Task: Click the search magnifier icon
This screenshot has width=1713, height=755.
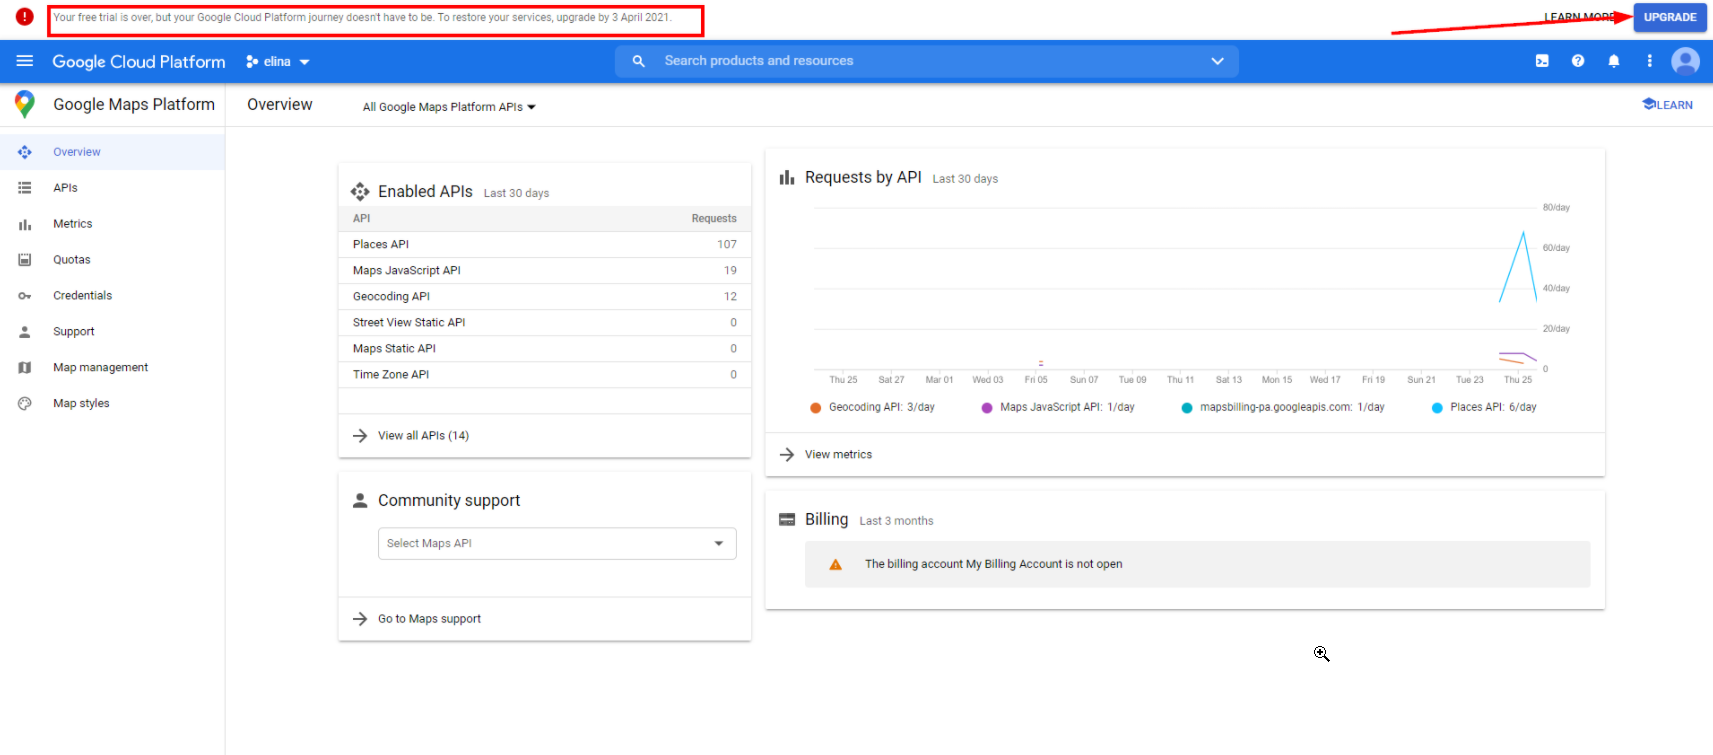Action: click(x=638, y=61)
